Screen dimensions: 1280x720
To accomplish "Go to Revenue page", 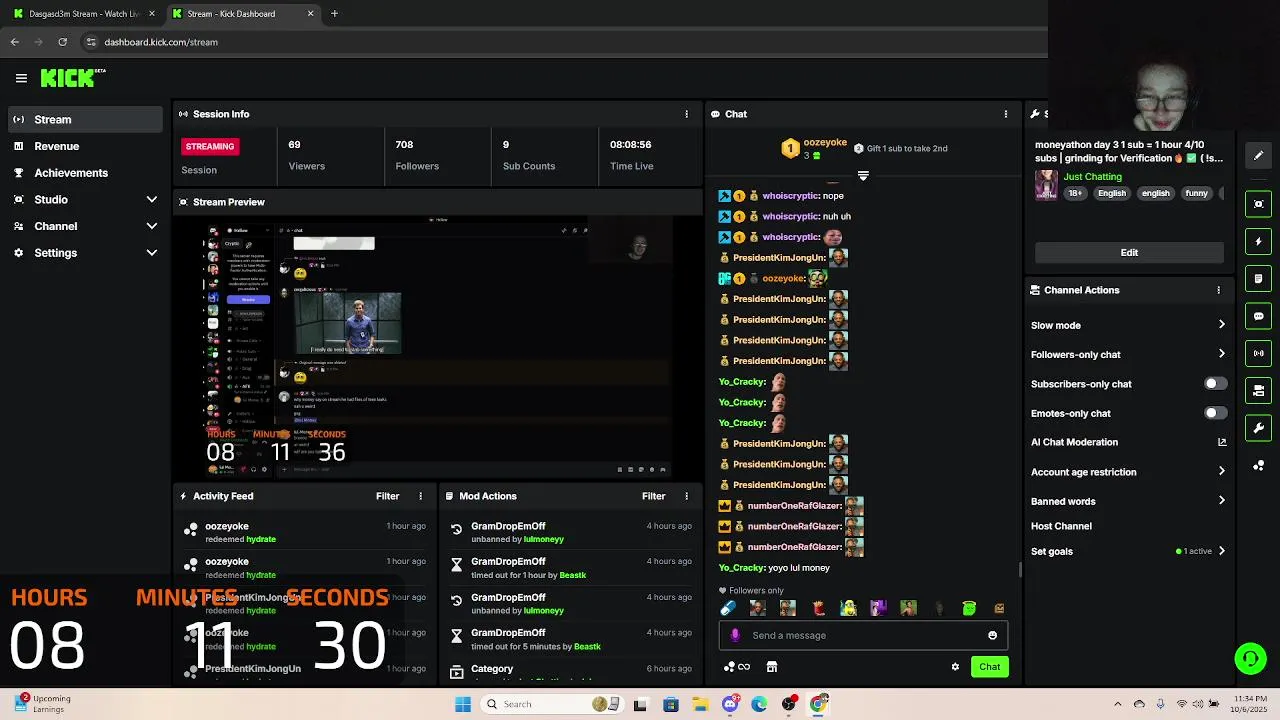I will click(85, 146).
